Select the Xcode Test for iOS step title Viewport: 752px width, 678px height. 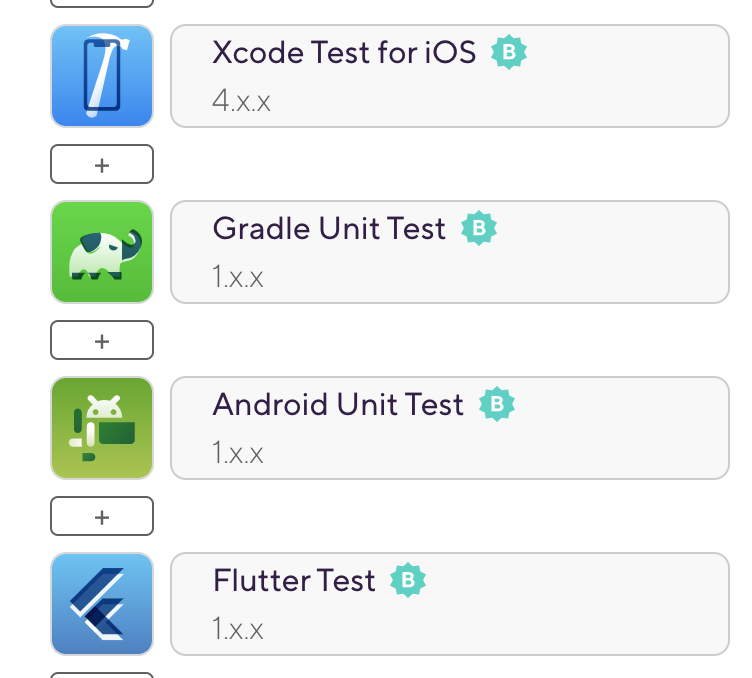[x=344, y=52]
